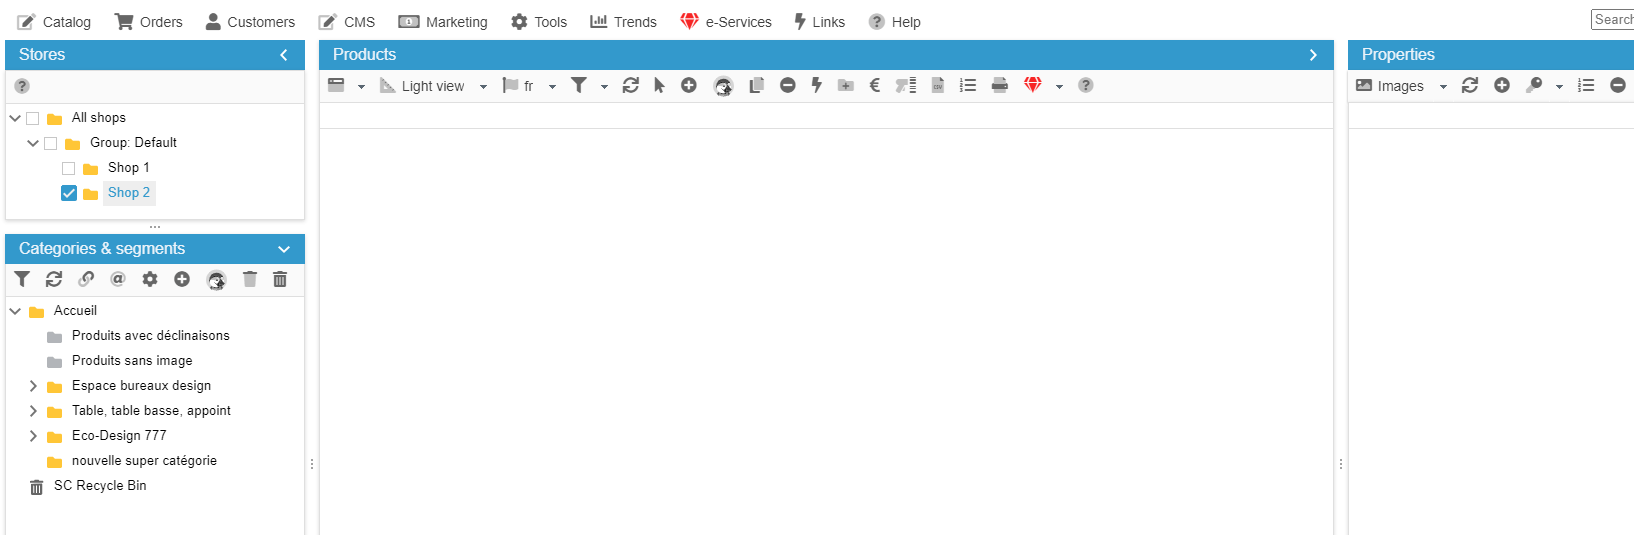Click the euro price icon
The height and width of the screenshot is (535, 1634).
[875, 86]
